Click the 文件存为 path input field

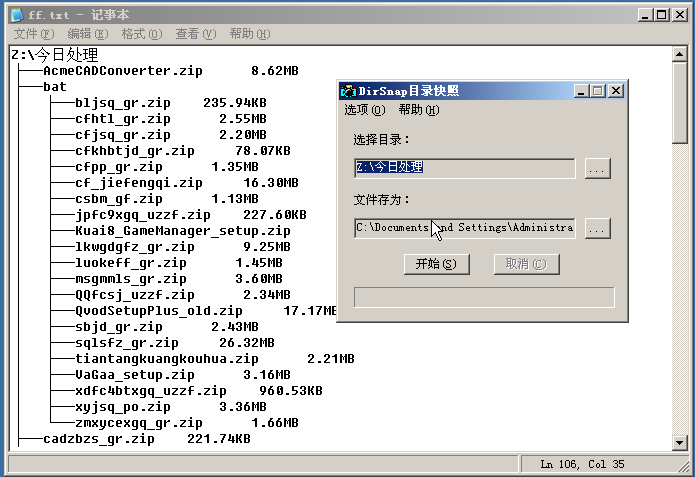tap(465, 228)
